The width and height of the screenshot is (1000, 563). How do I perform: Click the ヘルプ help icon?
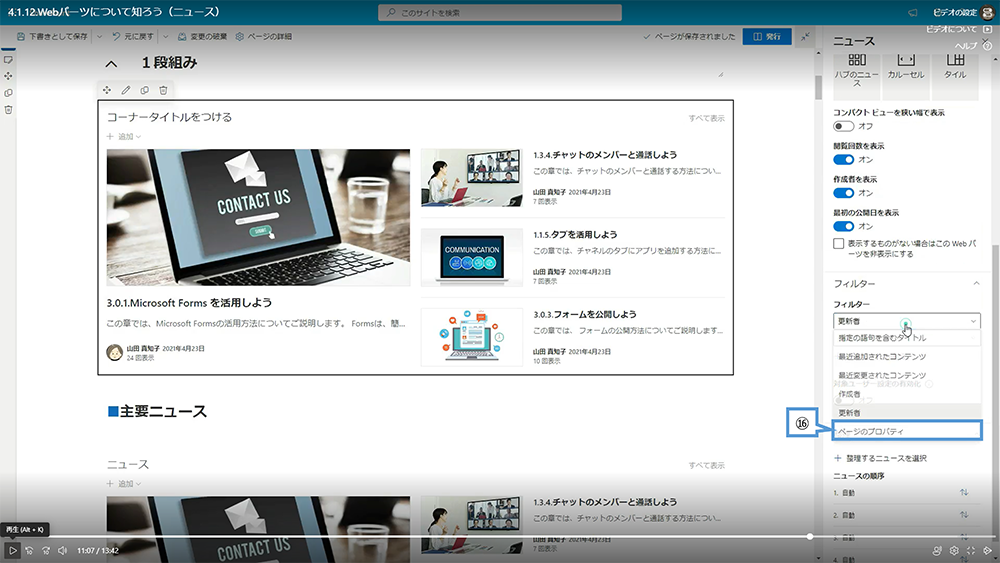(x=987, y=45)
